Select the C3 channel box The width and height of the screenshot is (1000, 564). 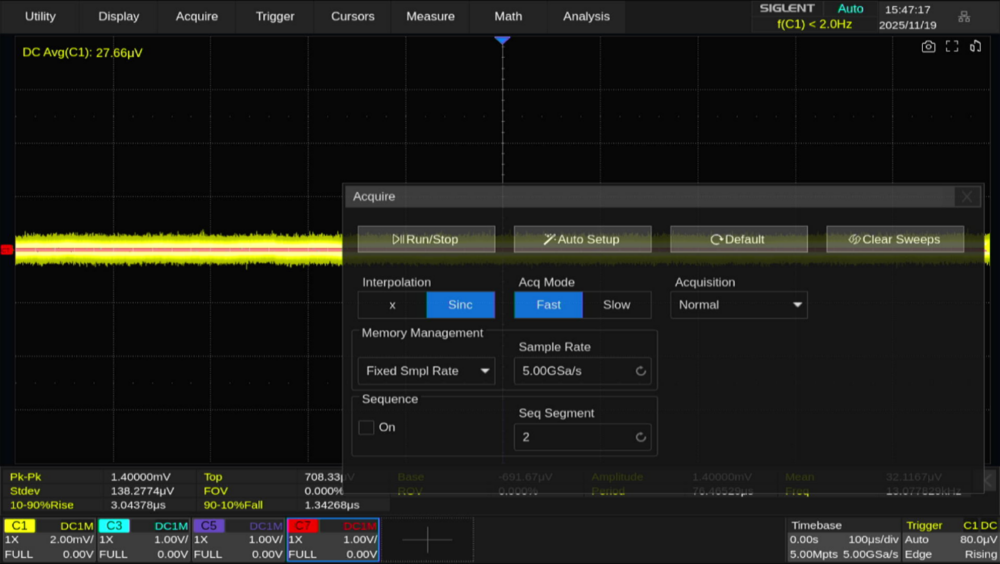point(144,540)
